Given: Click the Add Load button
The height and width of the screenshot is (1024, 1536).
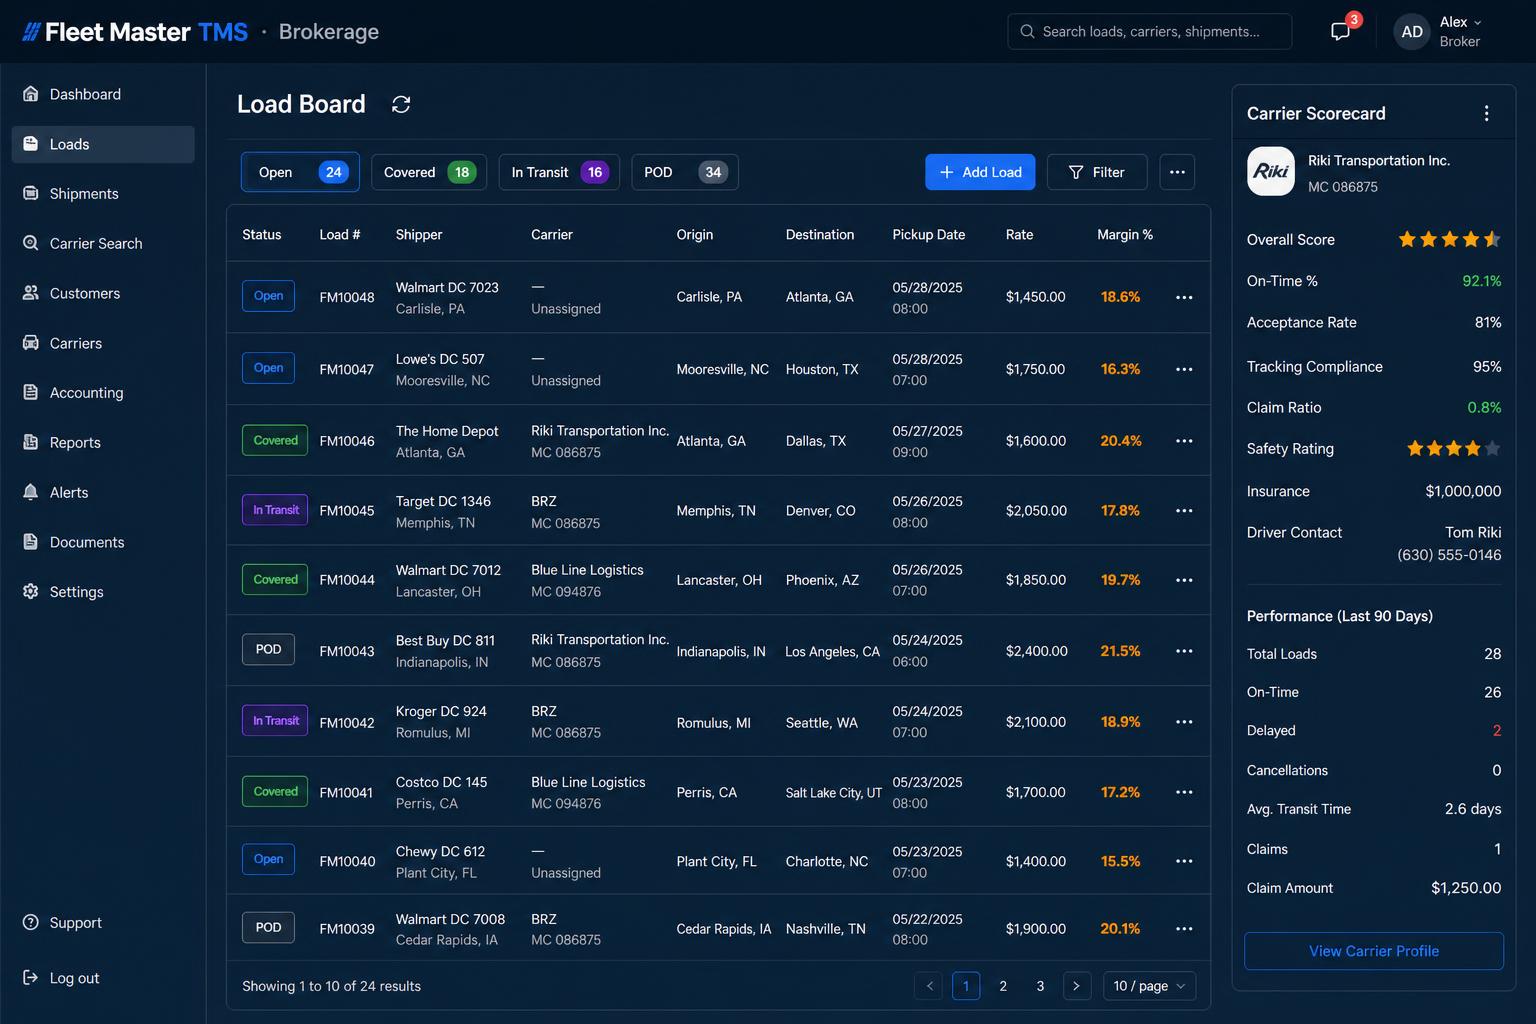Looking at the screenshot, I should [x=980, y=172].
